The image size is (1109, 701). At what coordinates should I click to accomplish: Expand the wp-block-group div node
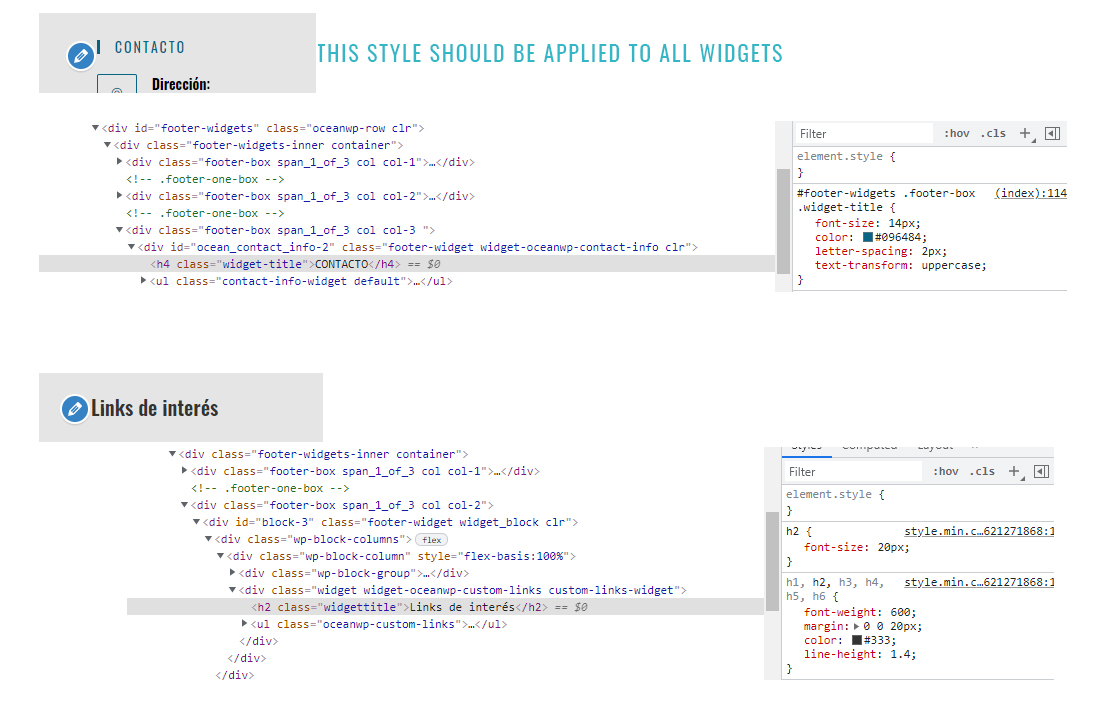click(233, 573)
